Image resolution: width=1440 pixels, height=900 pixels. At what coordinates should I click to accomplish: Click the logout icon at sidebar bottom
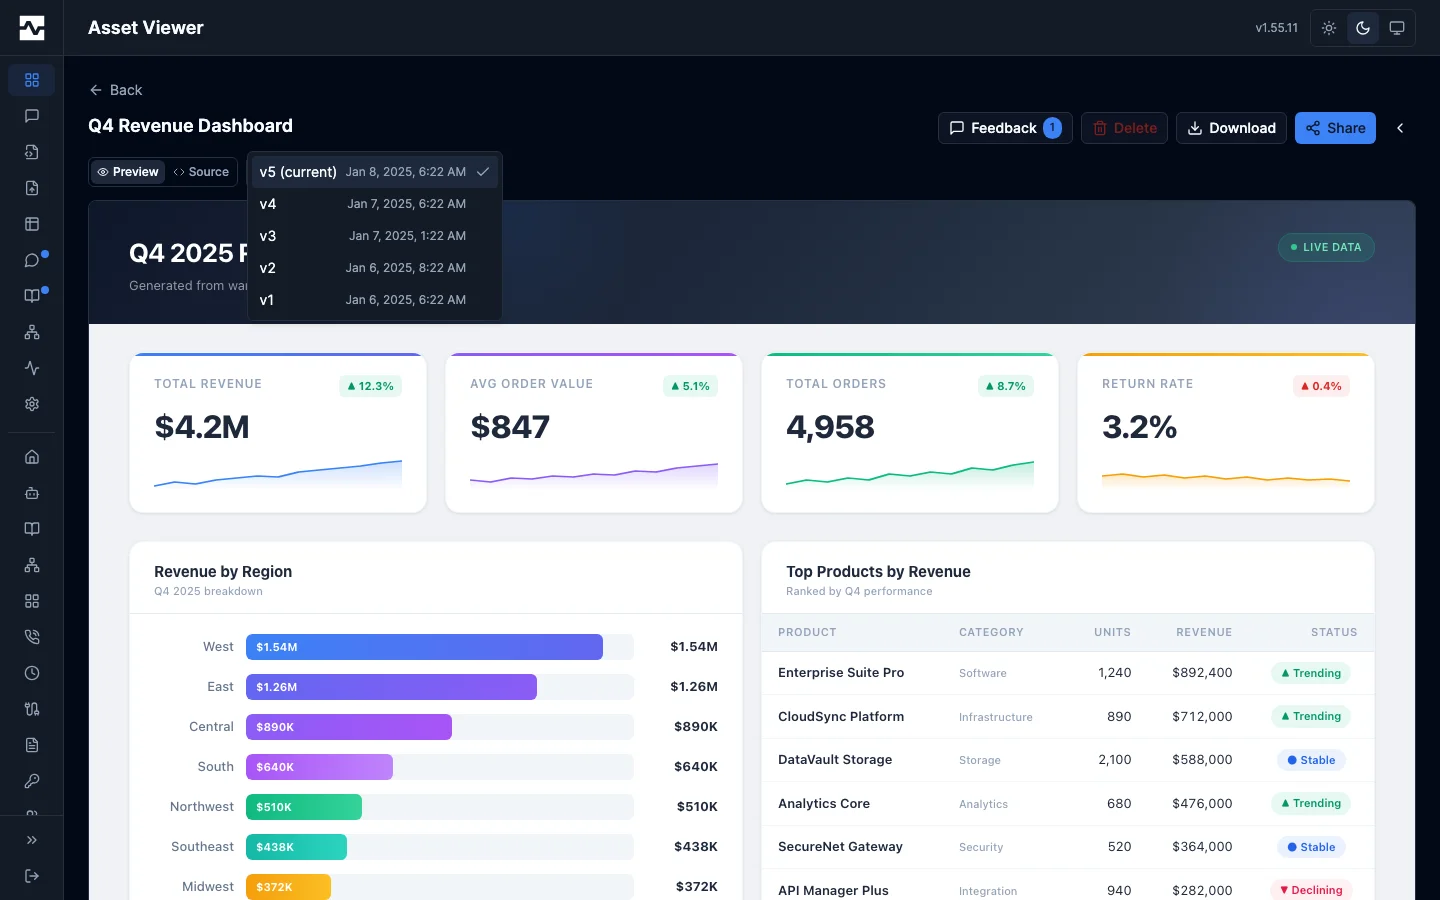32,876
